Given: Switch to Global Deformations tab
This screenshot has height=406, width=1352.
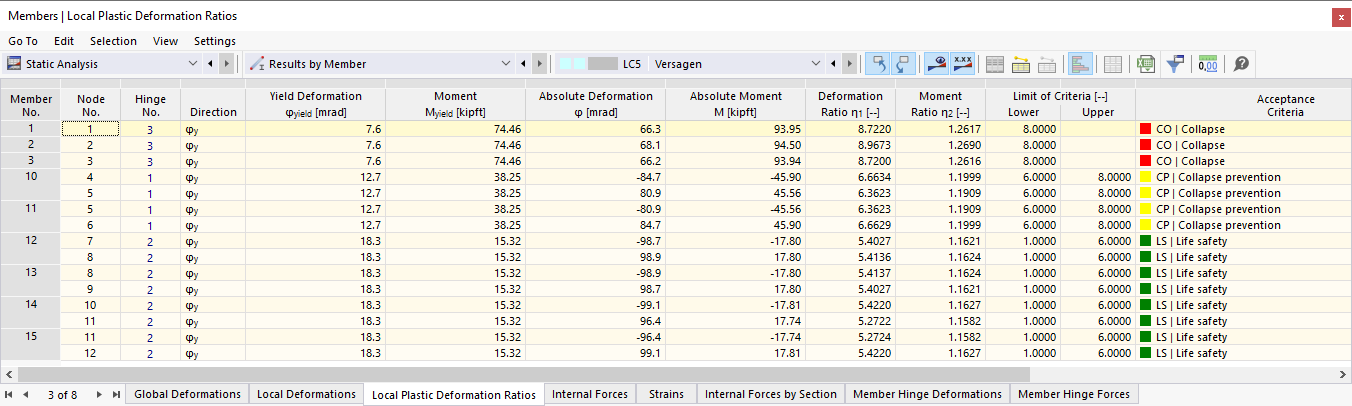Looking at the screenshot, I should click(x=187, y=394).
